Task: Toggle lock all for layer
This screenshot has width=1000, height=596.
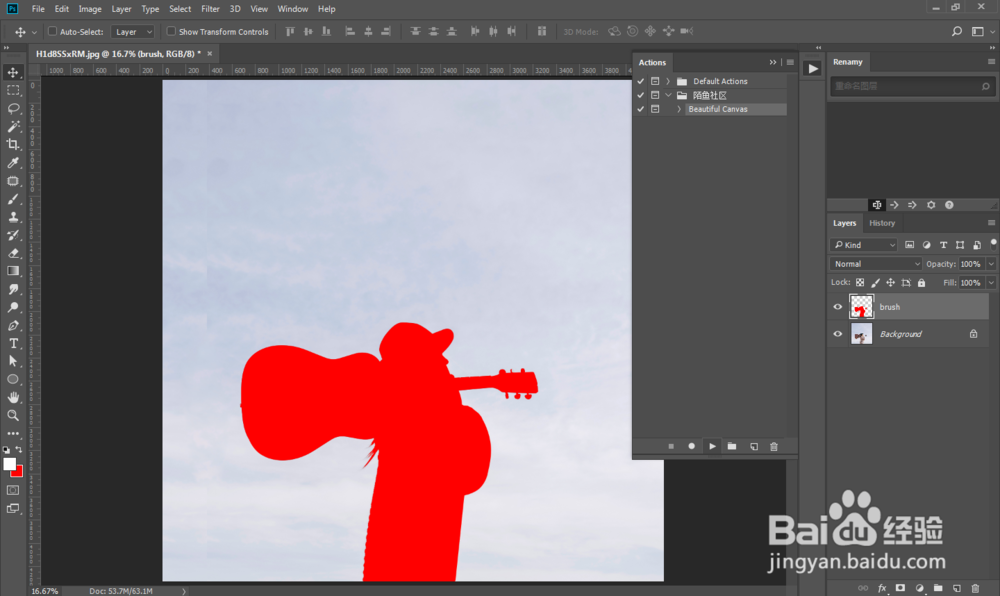Action: pos(921,282)
